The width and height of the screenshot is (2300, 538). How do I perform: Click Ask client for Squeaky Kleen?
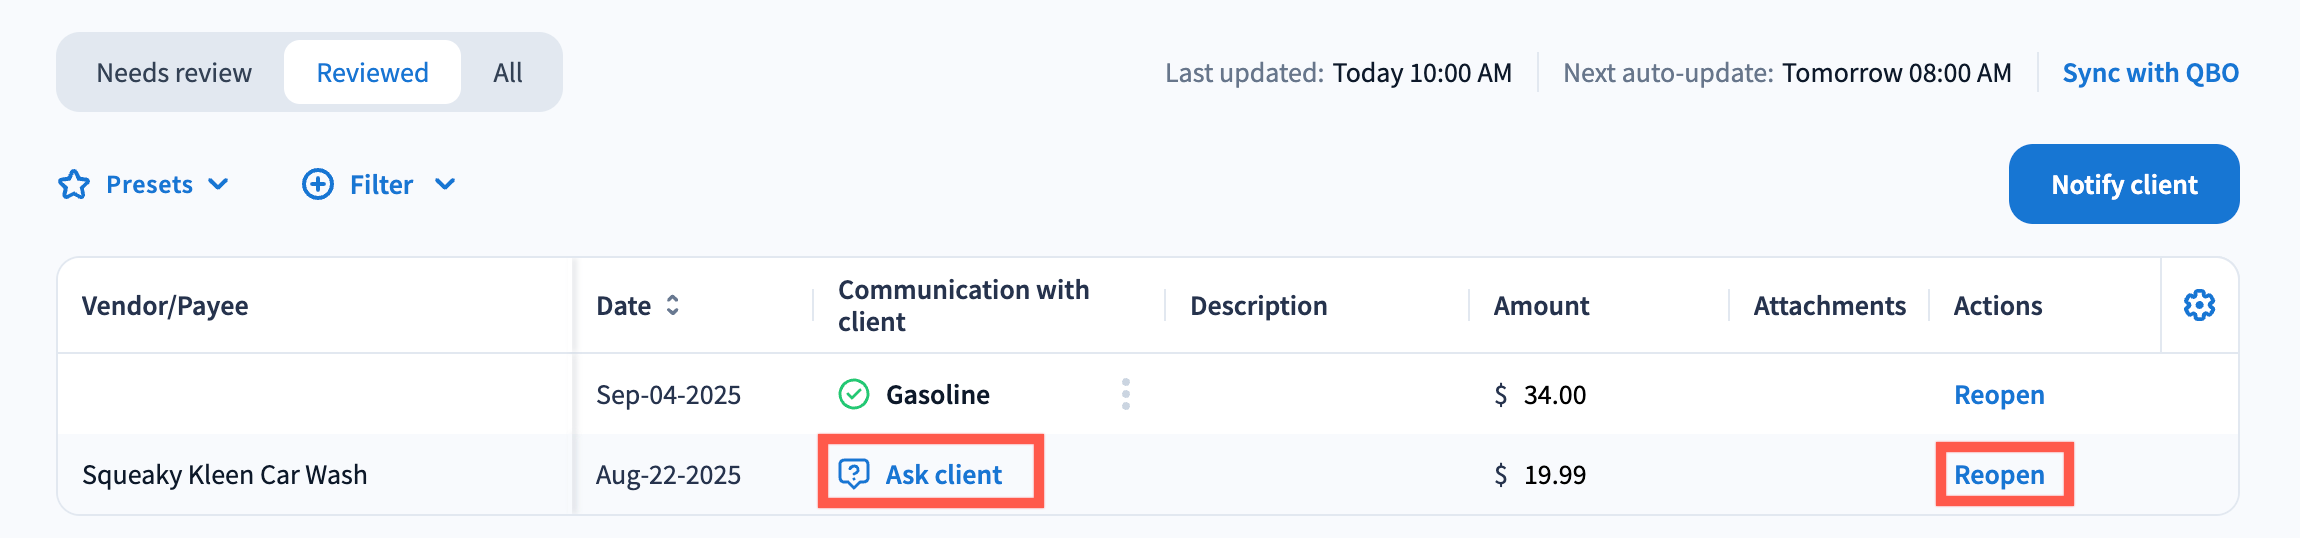943,475
